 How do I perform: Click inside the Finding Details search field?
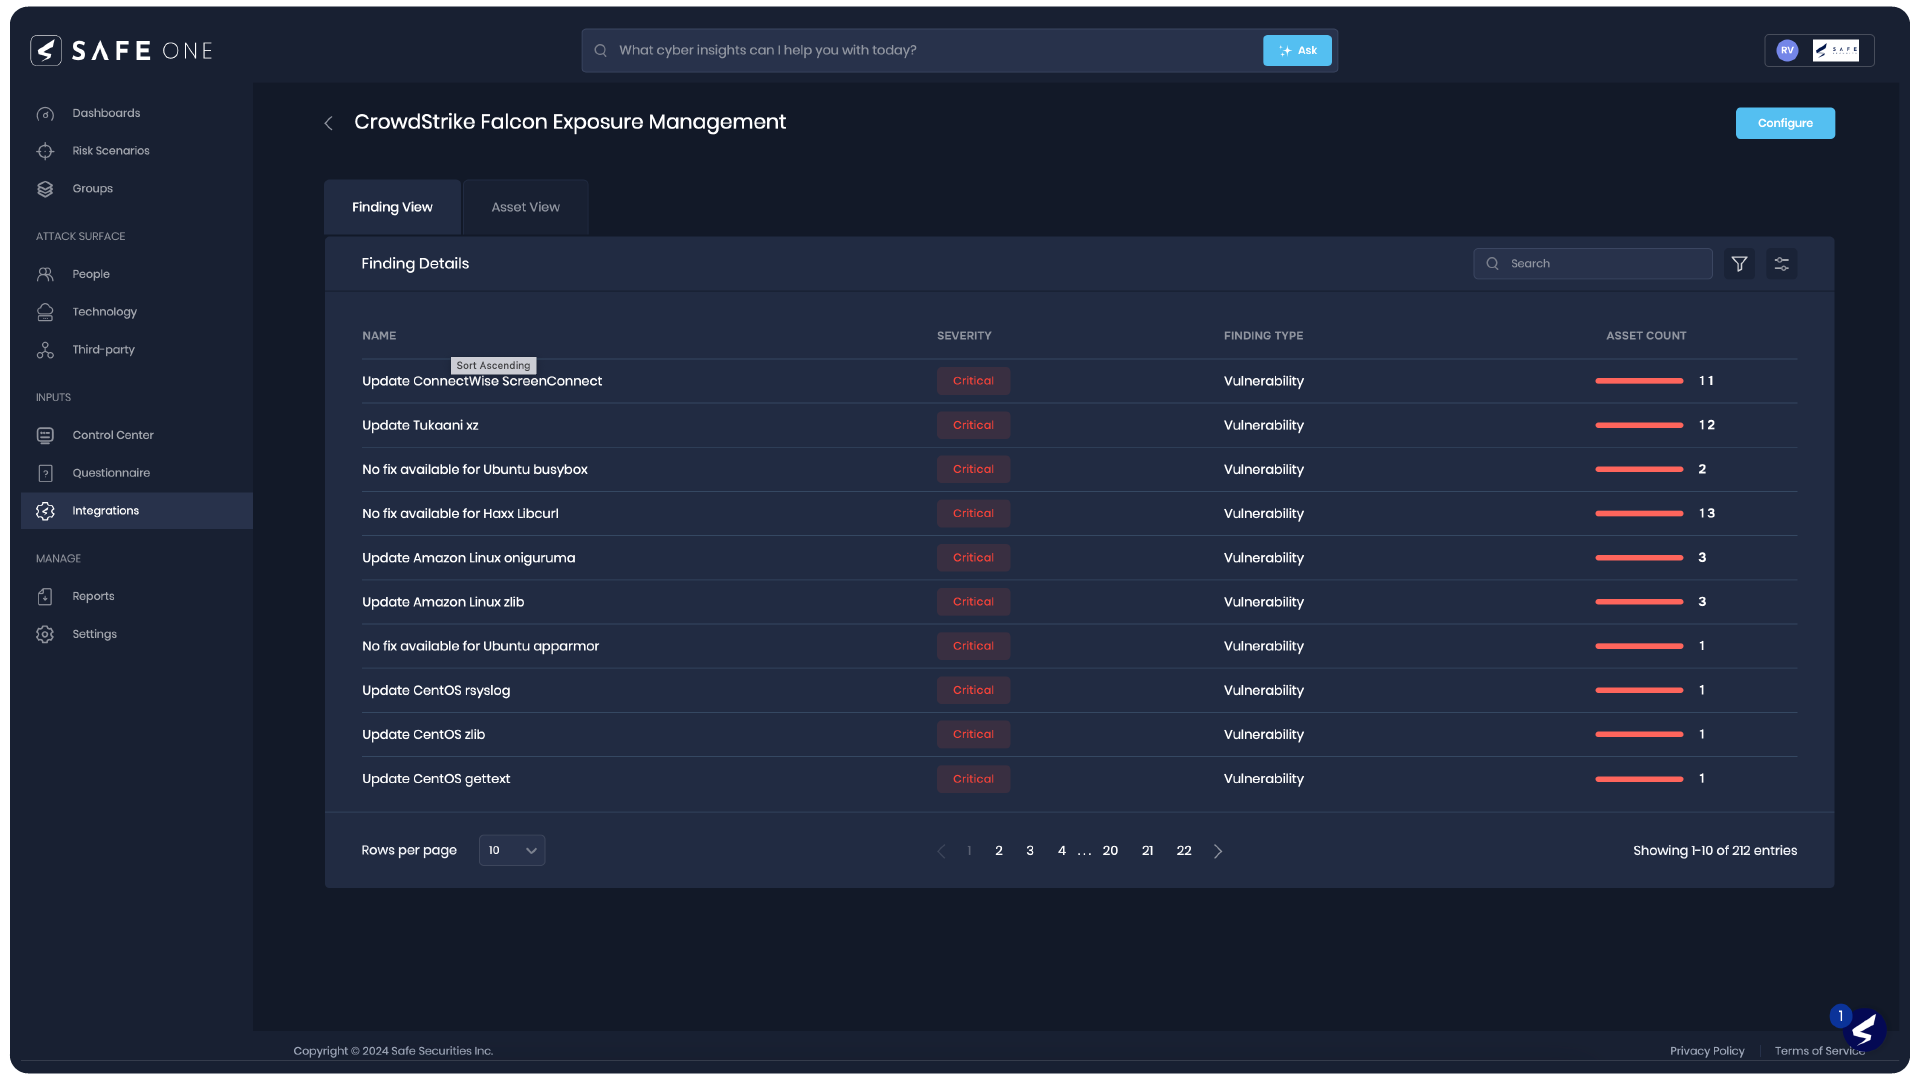click(1592, 263)
